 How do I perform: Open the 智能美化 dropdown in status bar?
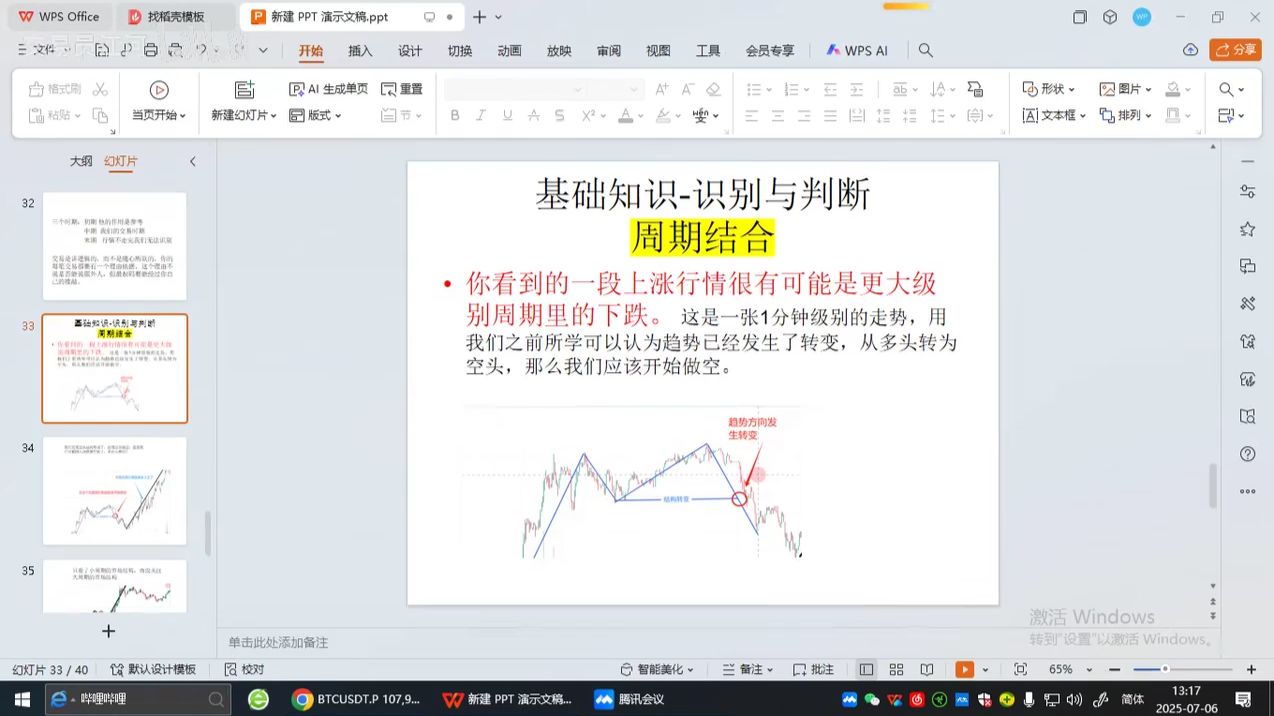tap(657, 669)
